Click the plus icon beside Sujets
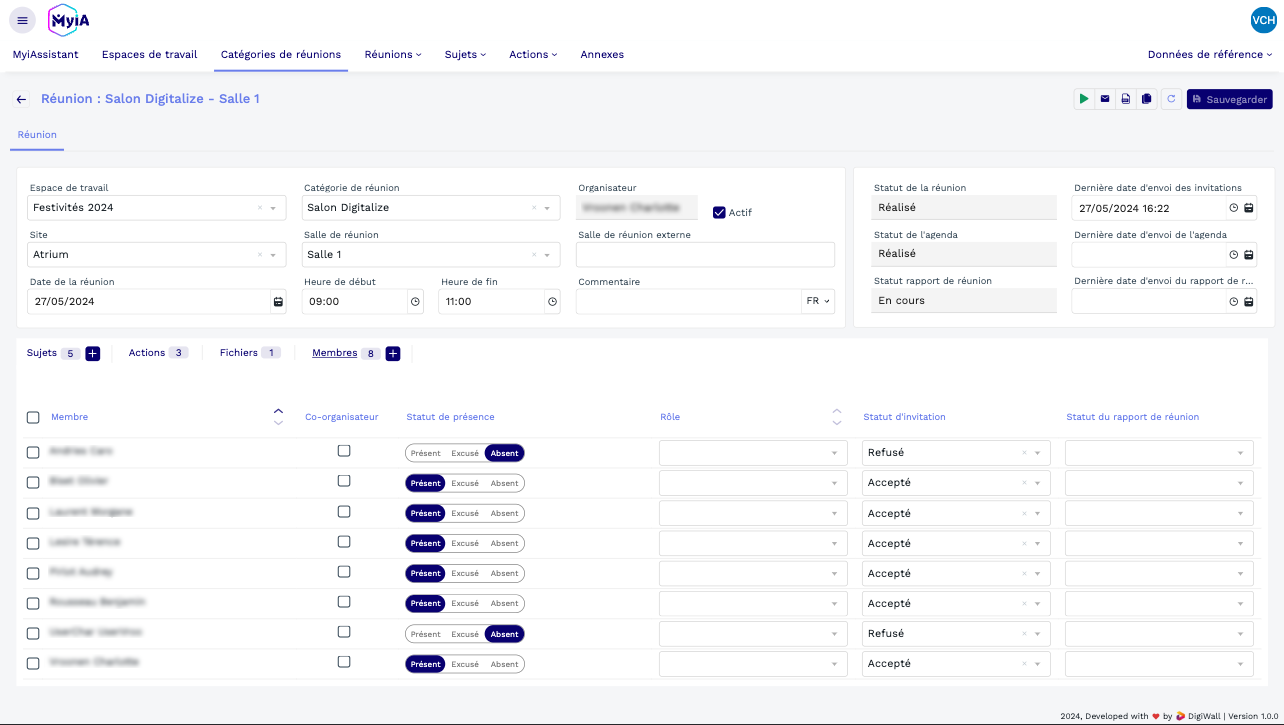This screenshot has height=725, width=1284. (x=93, y=353)
